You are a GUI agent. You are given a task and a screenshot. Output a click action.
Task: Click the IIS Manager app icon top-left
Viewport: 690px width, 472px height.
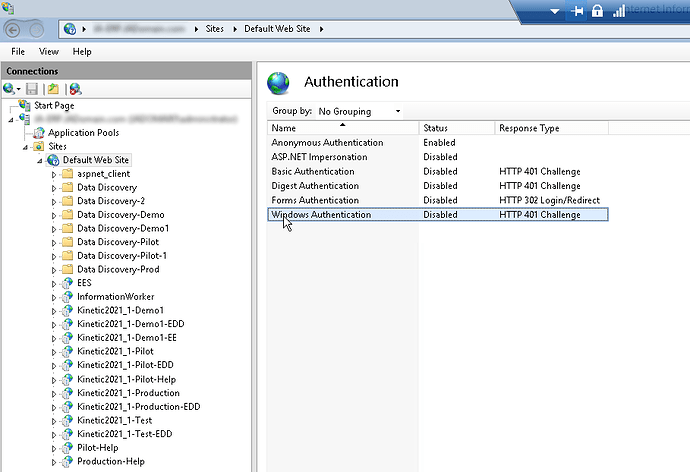(7, 7)
